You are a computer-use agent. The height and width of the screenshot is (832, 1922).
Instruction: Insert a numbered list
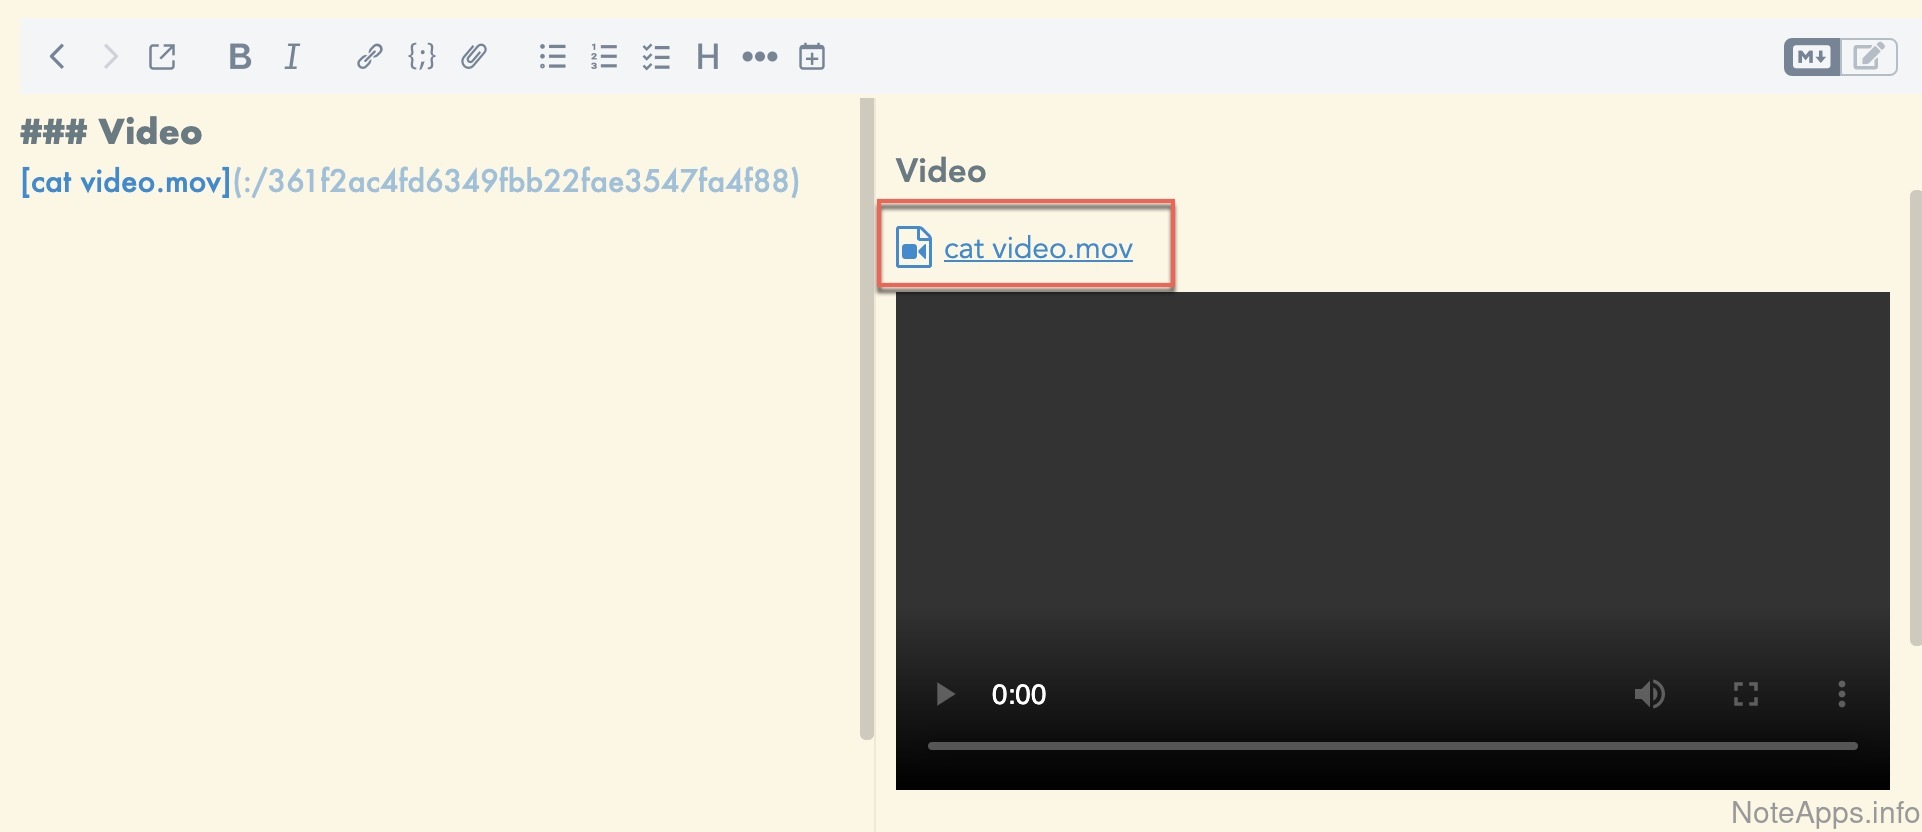(x=604, y=57)
